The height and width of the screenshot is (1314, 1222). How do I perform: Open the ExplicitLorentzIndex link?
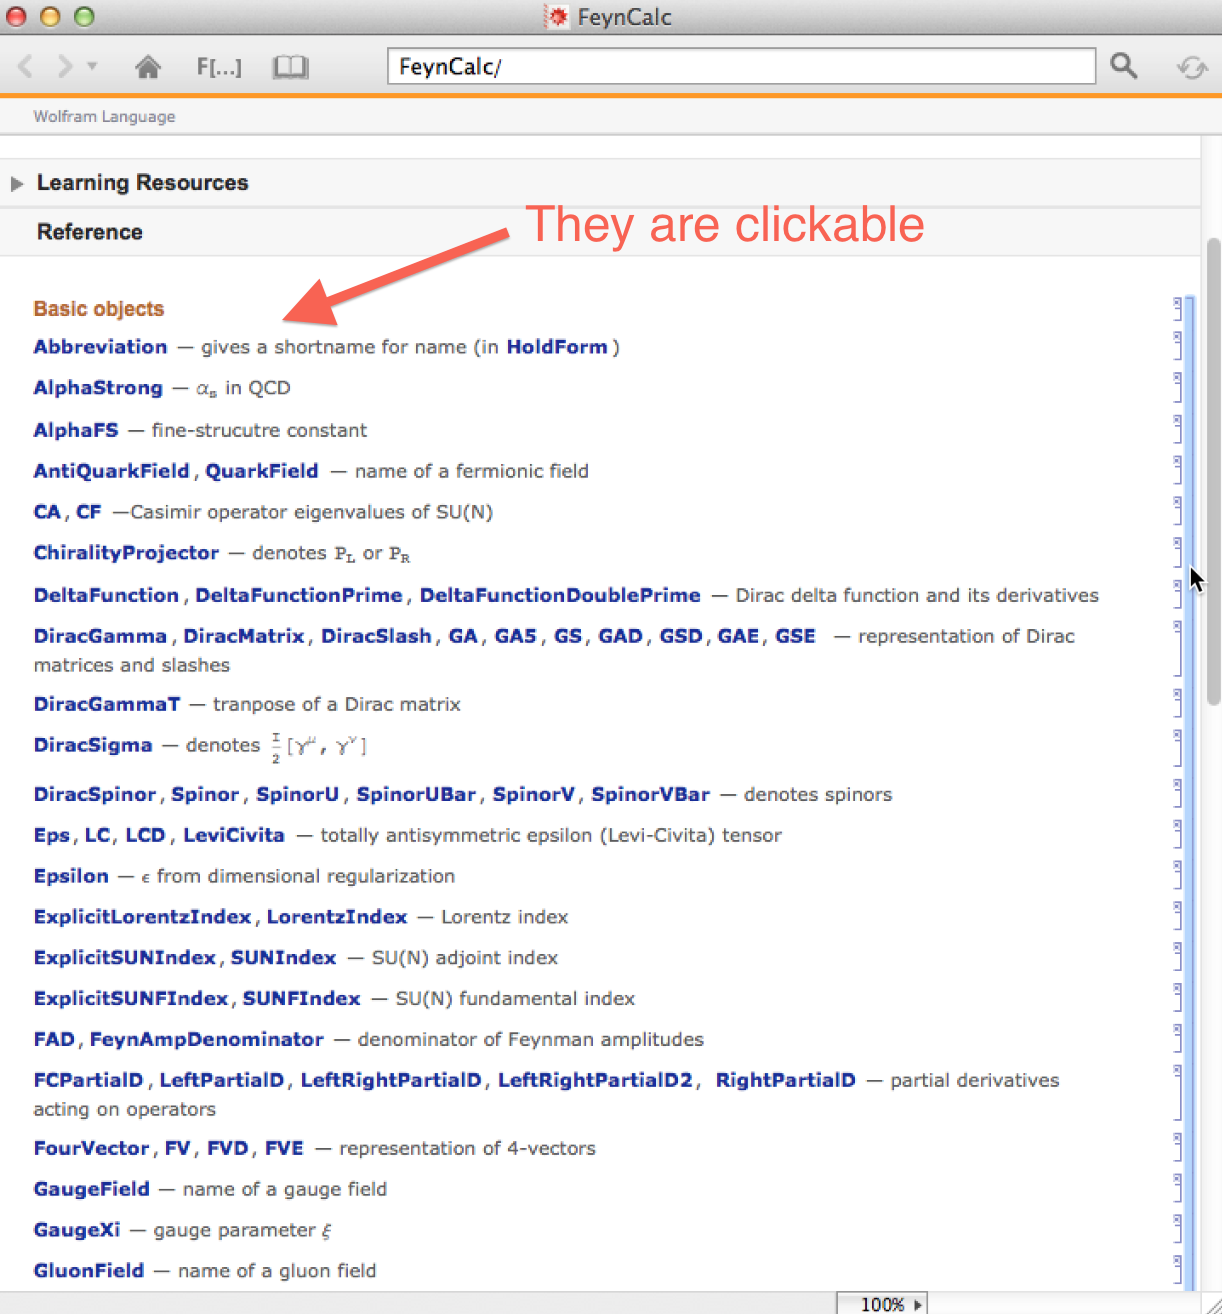[x=142, y=917]
